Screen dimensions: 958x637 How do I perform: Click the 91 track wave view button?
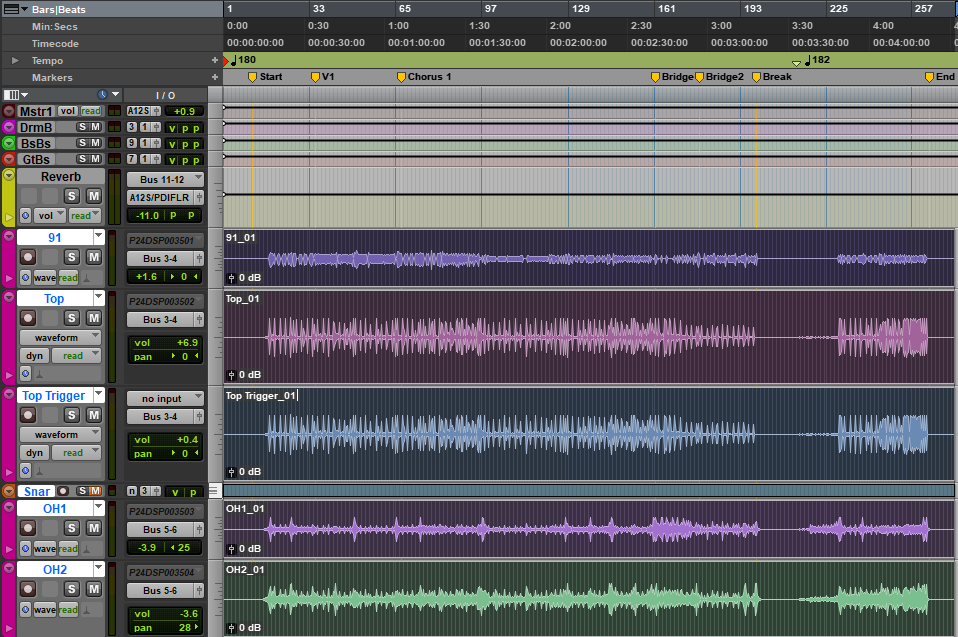coord(45,277)
